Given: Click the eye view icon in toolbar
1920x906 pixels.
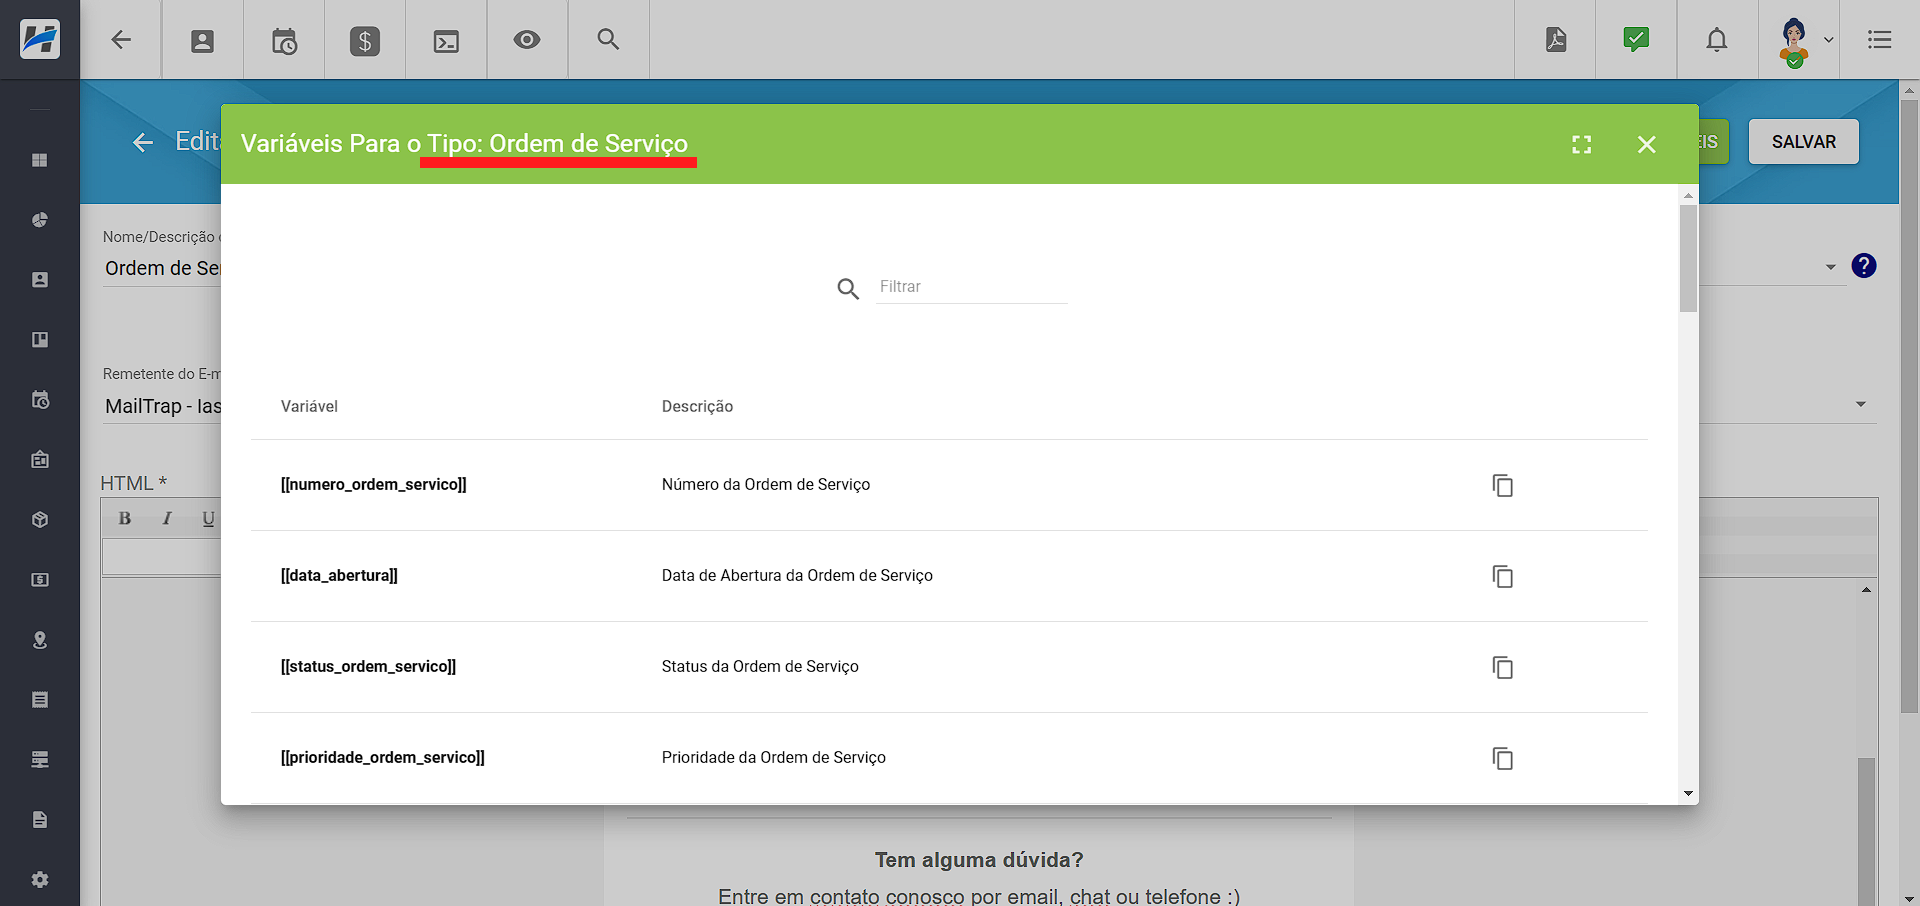Looking at the screenshot, I should (527, 40).
